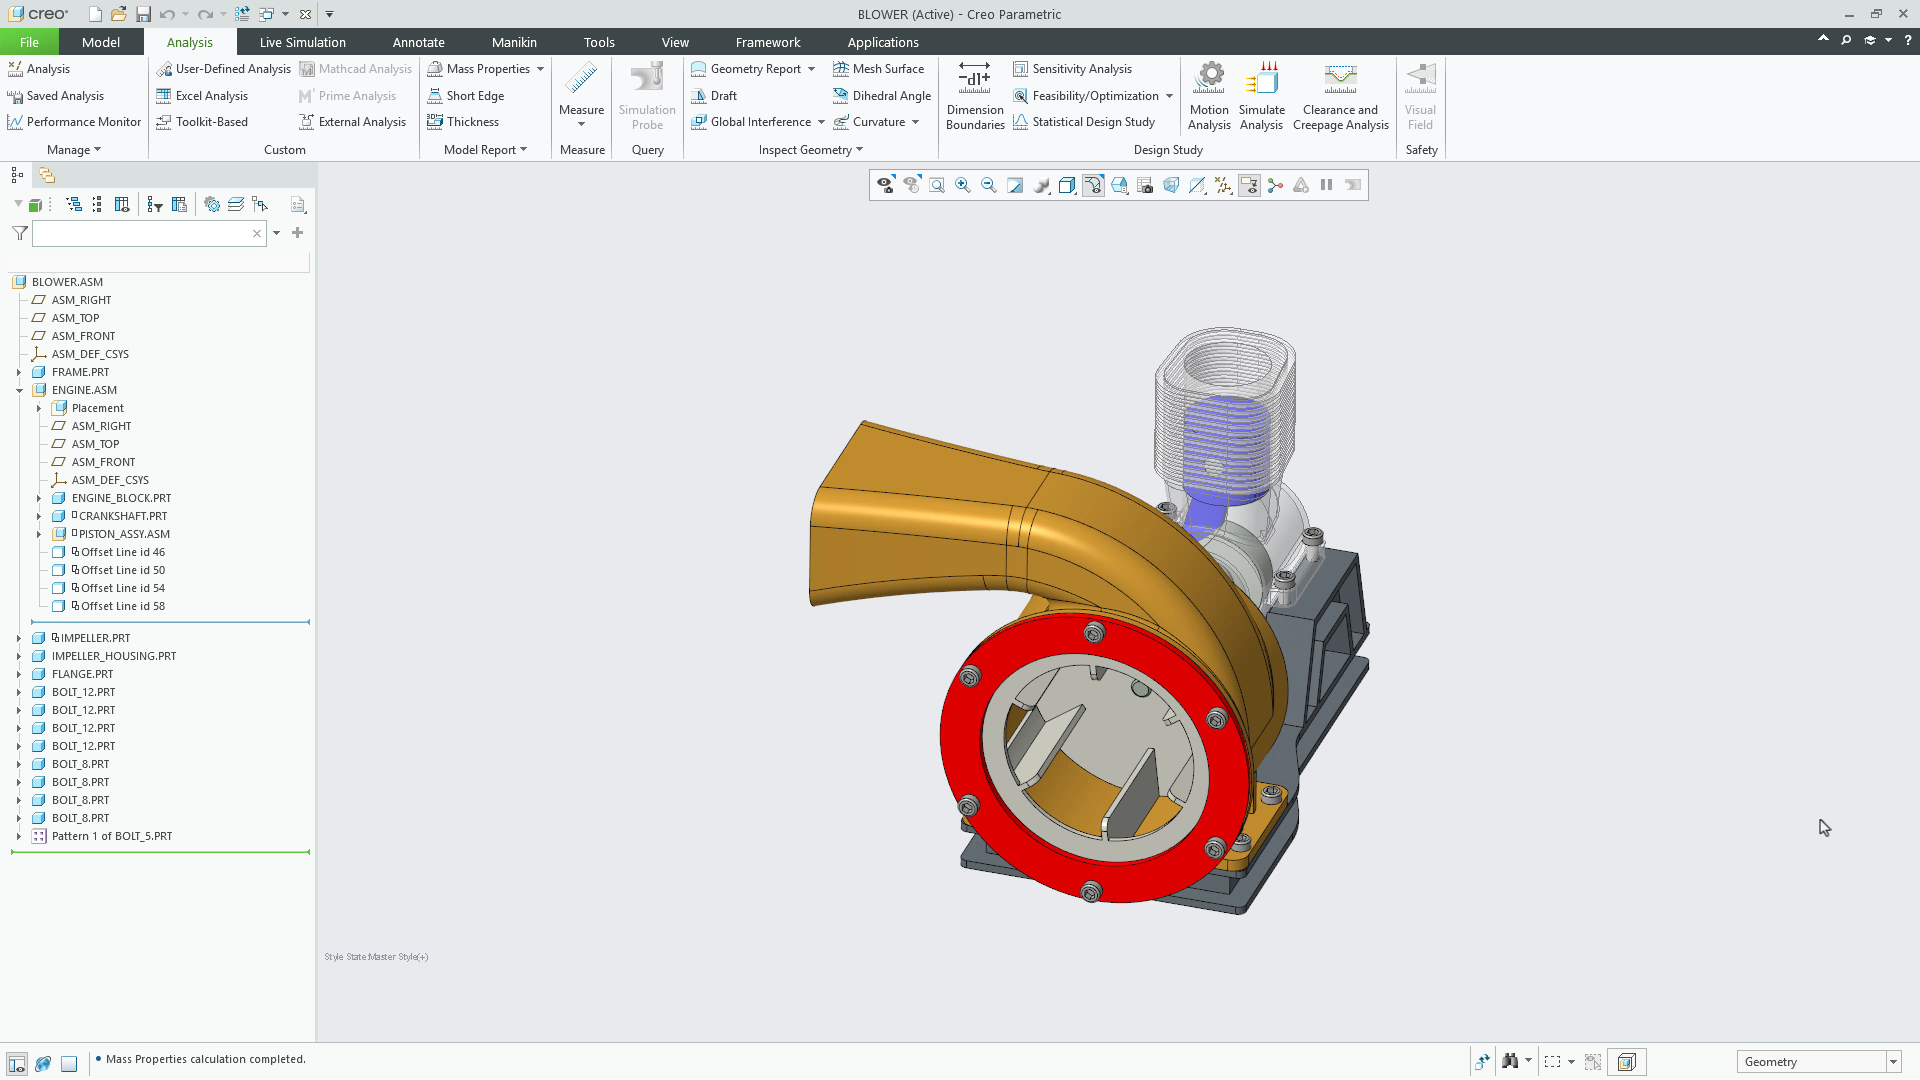The image size is (1920, 1080).
Task: Open the Inspect Geometry group dropdown
Action: (811, 150)
